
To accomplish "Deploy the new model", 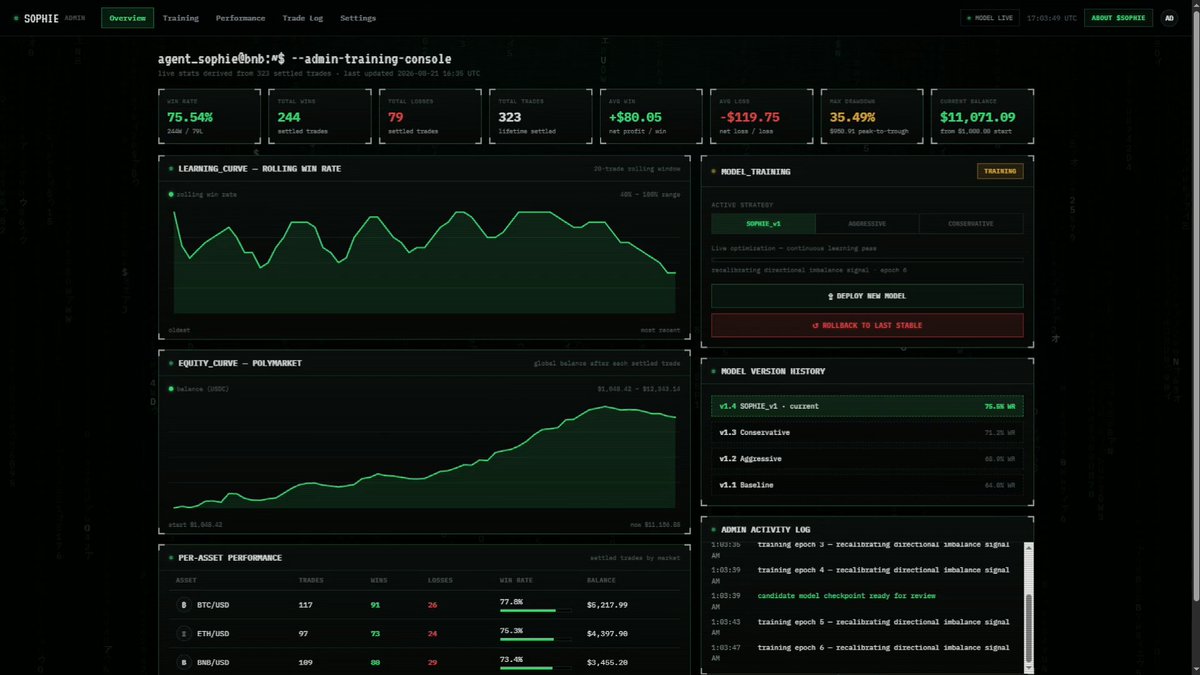I will (867, 296).
